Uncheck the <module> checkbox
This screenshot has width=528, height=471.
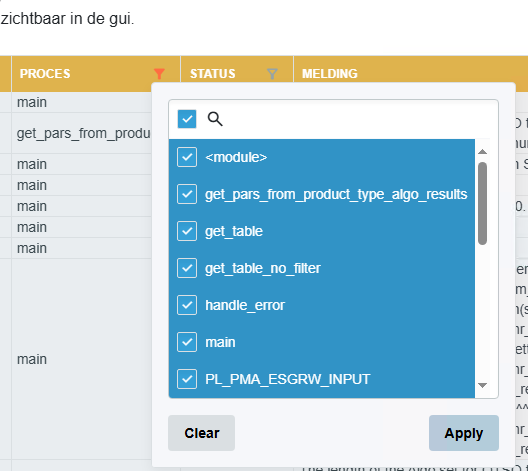click(x=187, y=157)
